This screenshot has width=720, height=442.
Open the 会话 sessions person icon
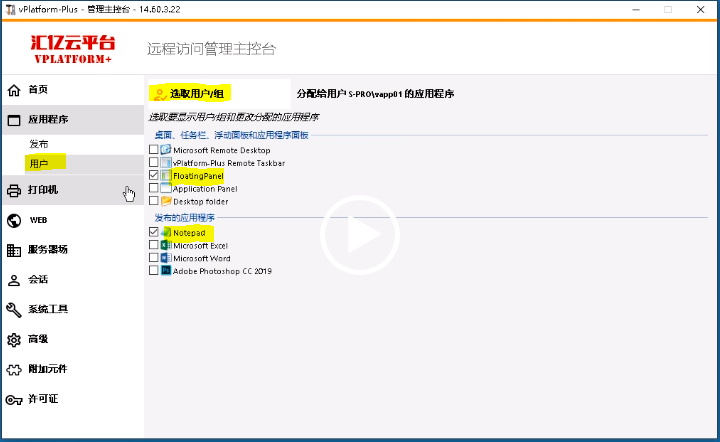click(14, 280)
